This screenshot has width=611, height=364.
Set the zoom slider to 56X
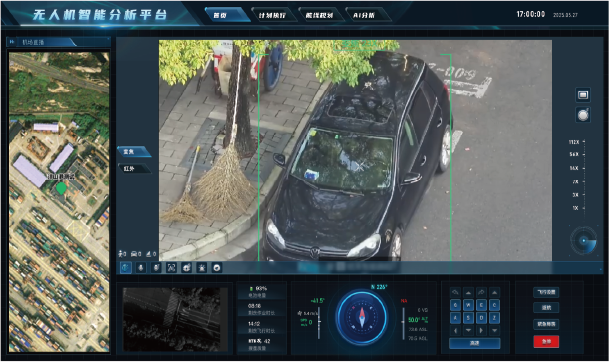(x=584, y=155)
